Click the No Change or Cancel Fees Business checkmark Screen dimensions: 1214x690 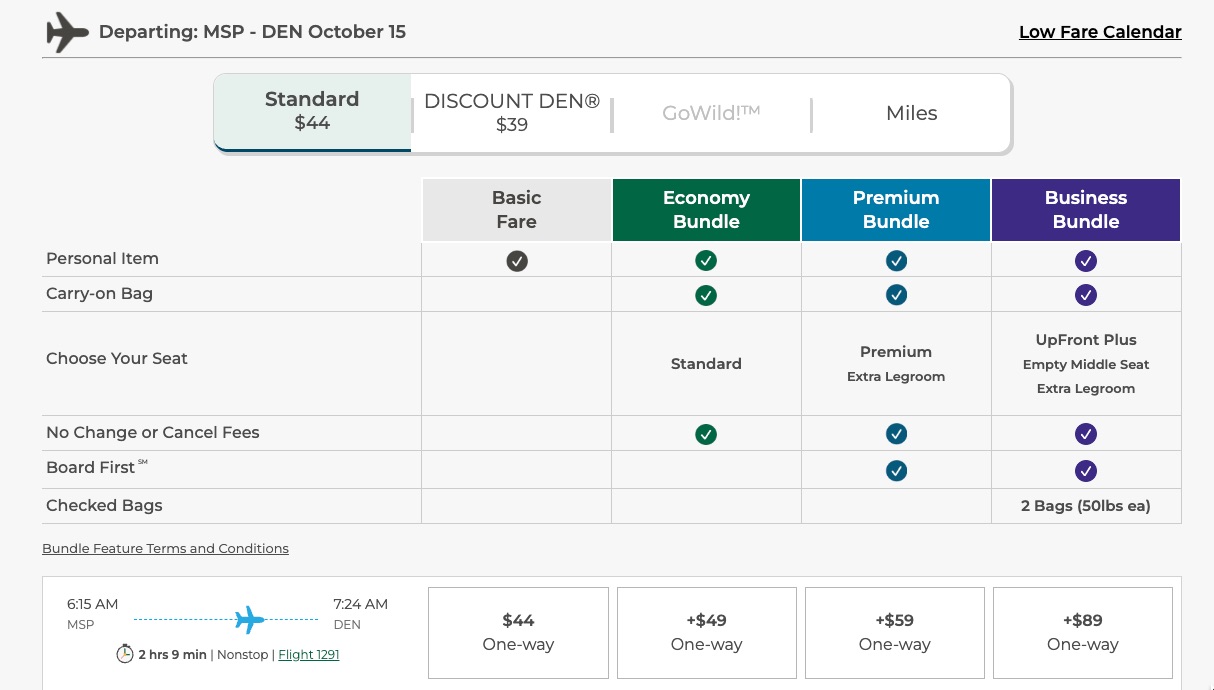[x=1086, y=434]
